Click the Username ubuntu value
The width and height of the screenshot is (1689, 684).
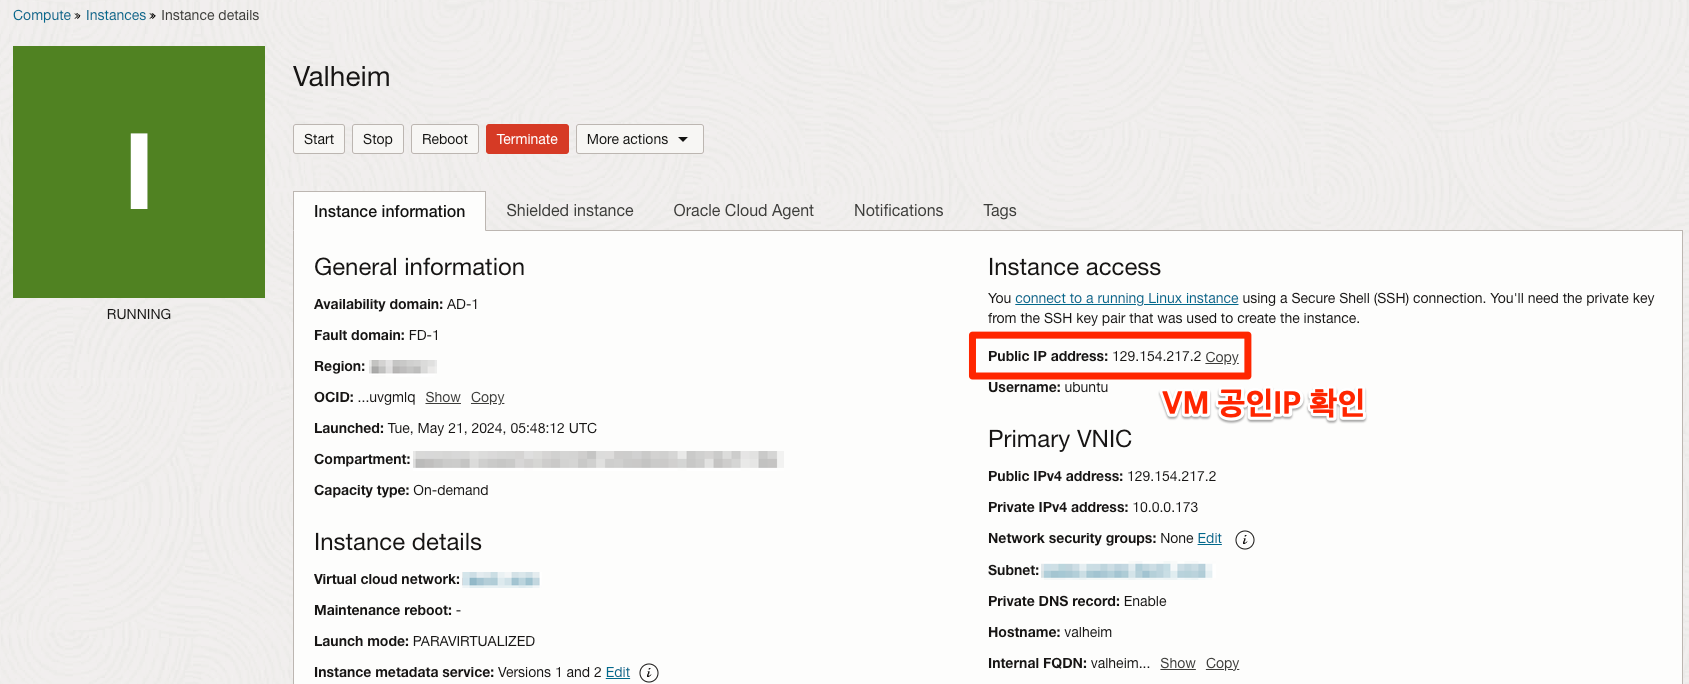1086,387
